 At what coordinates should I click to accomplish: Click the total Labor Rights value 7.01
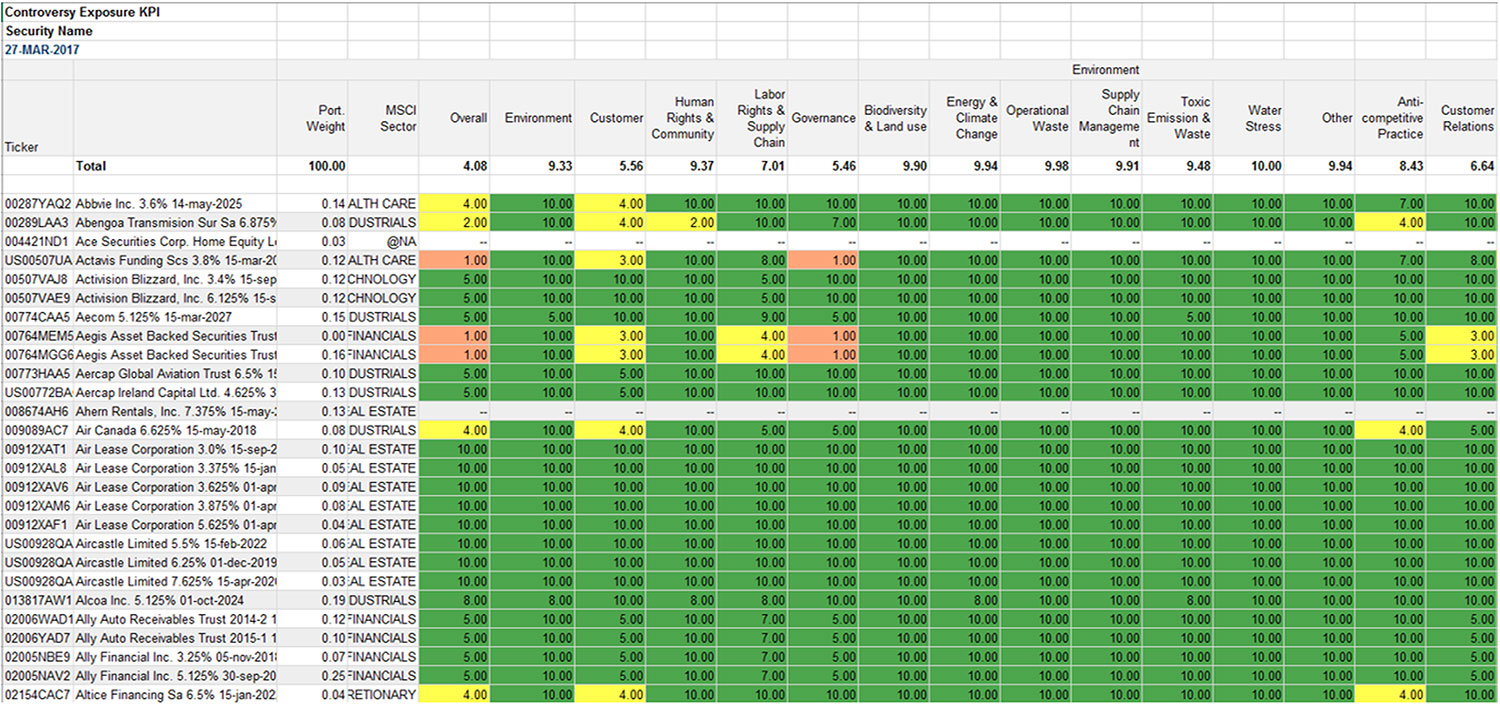click(772, 166)
